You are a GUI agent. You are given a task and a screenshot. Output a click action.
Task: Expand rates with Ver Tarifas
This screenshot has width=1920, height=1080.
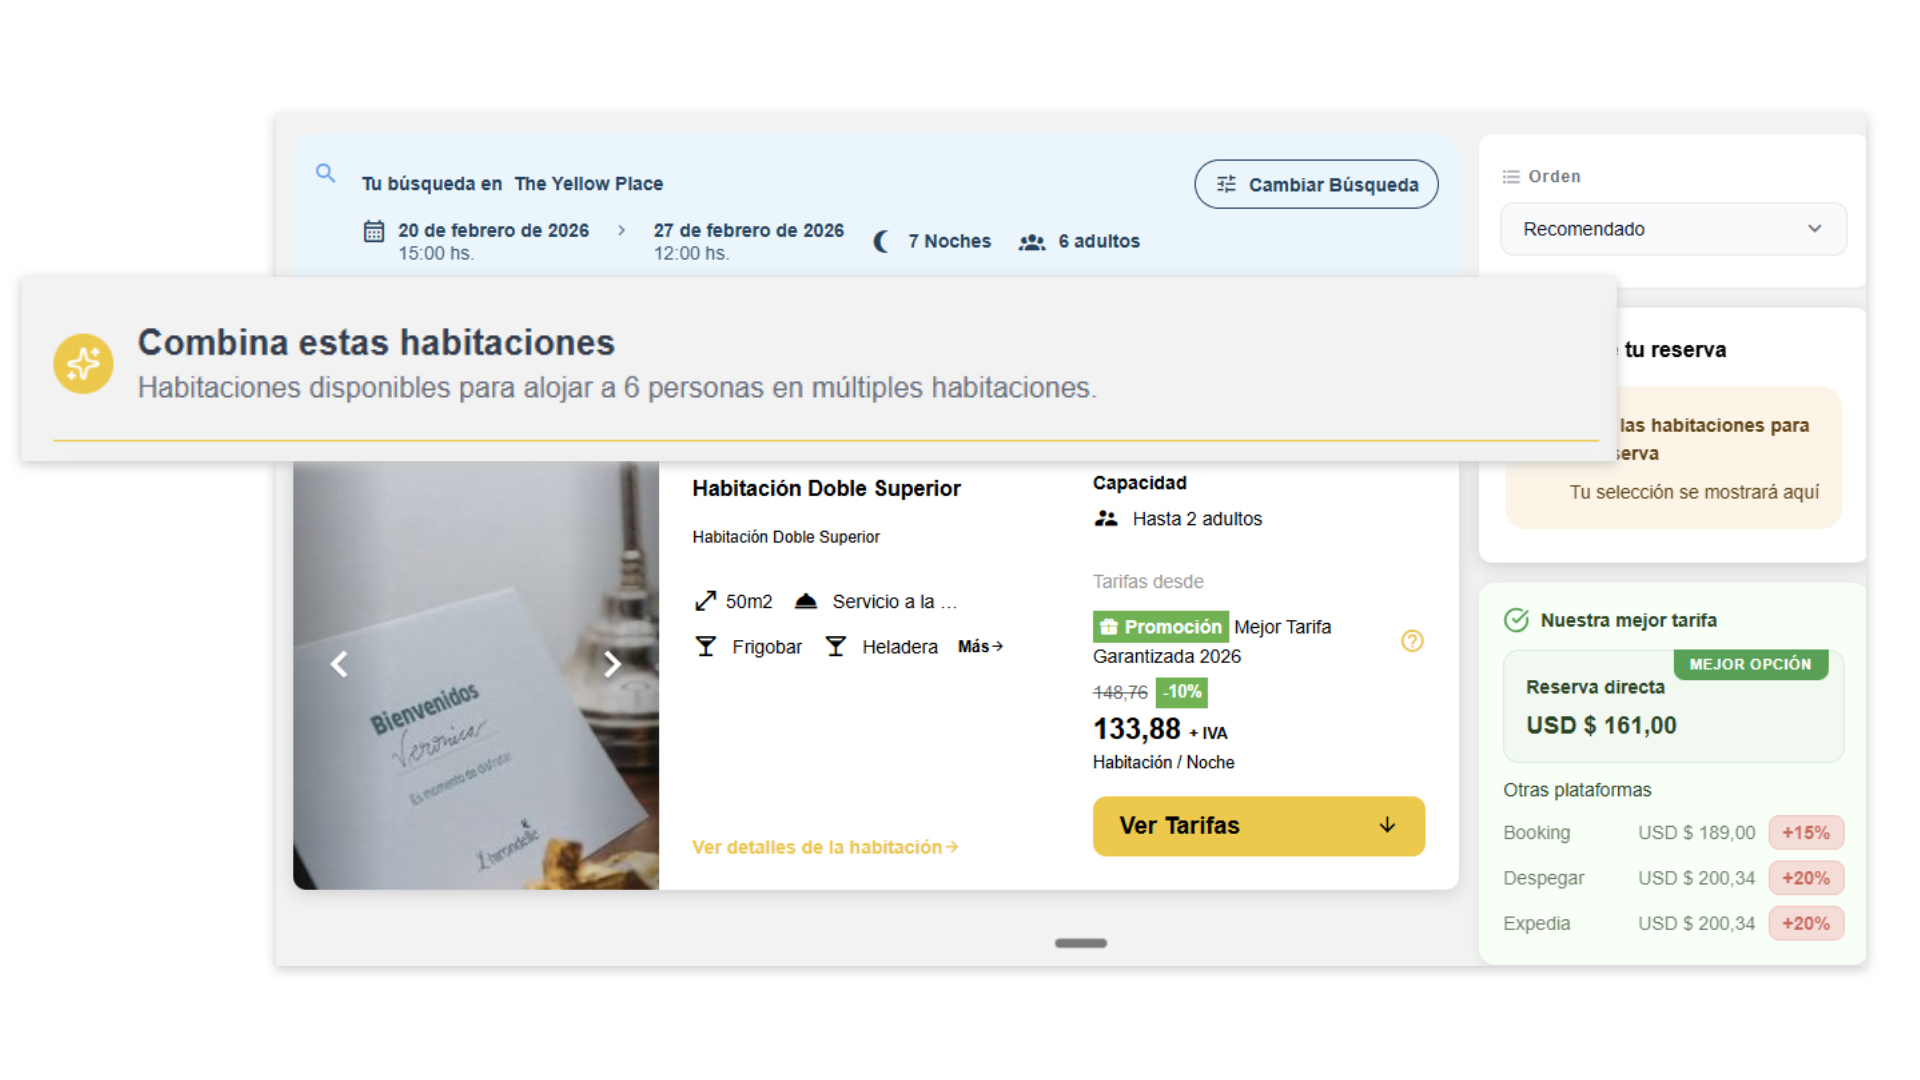coord(1258,826)
